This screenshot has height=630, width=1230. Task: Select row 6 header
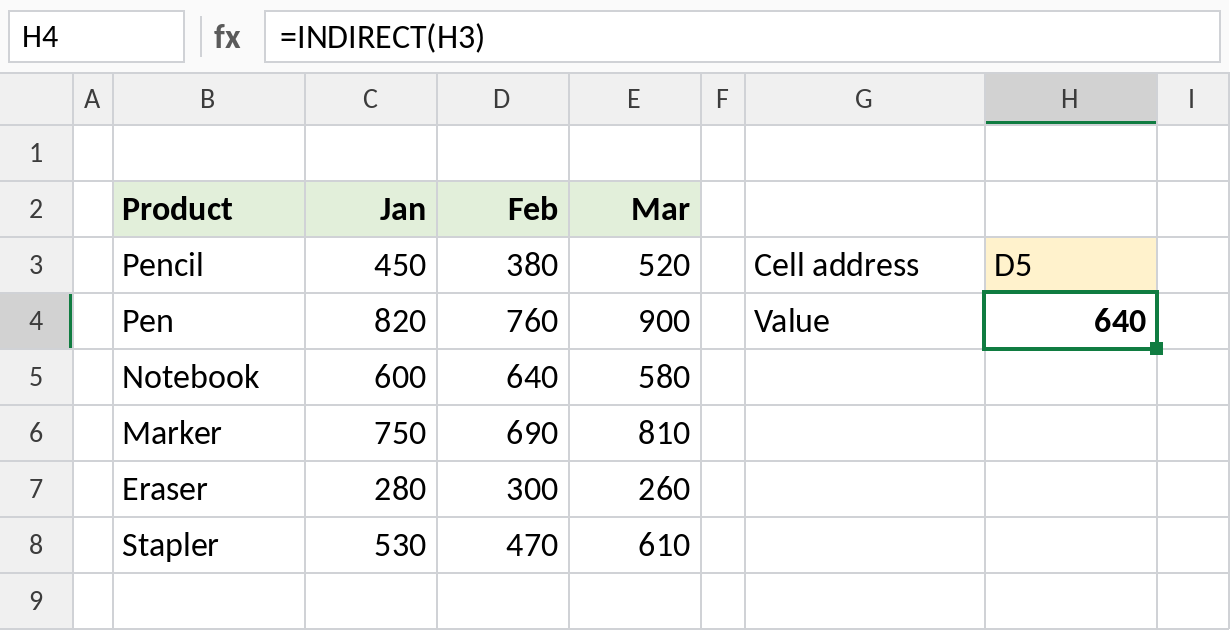37,433
